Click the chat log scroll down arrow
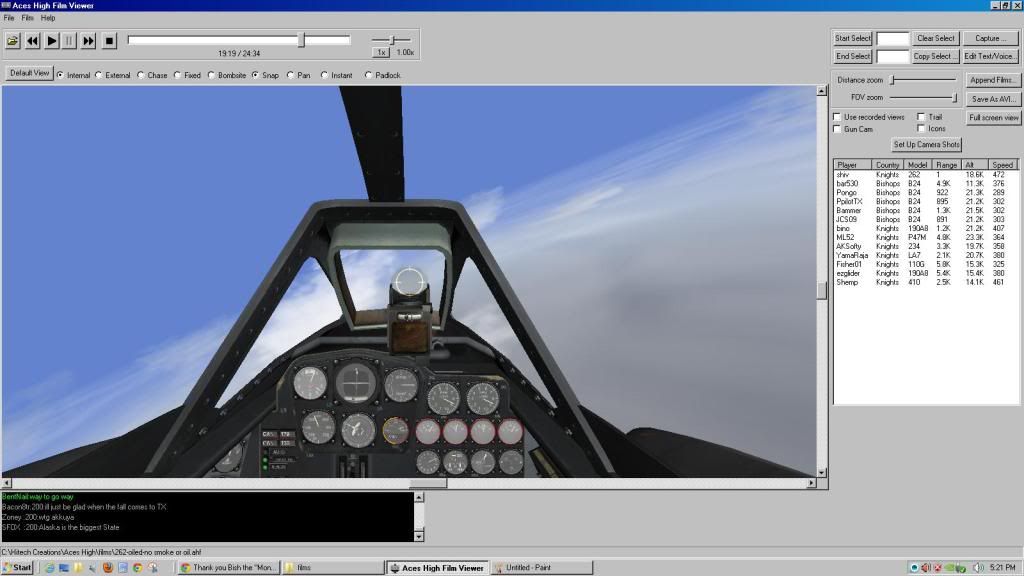 (419, 536)
